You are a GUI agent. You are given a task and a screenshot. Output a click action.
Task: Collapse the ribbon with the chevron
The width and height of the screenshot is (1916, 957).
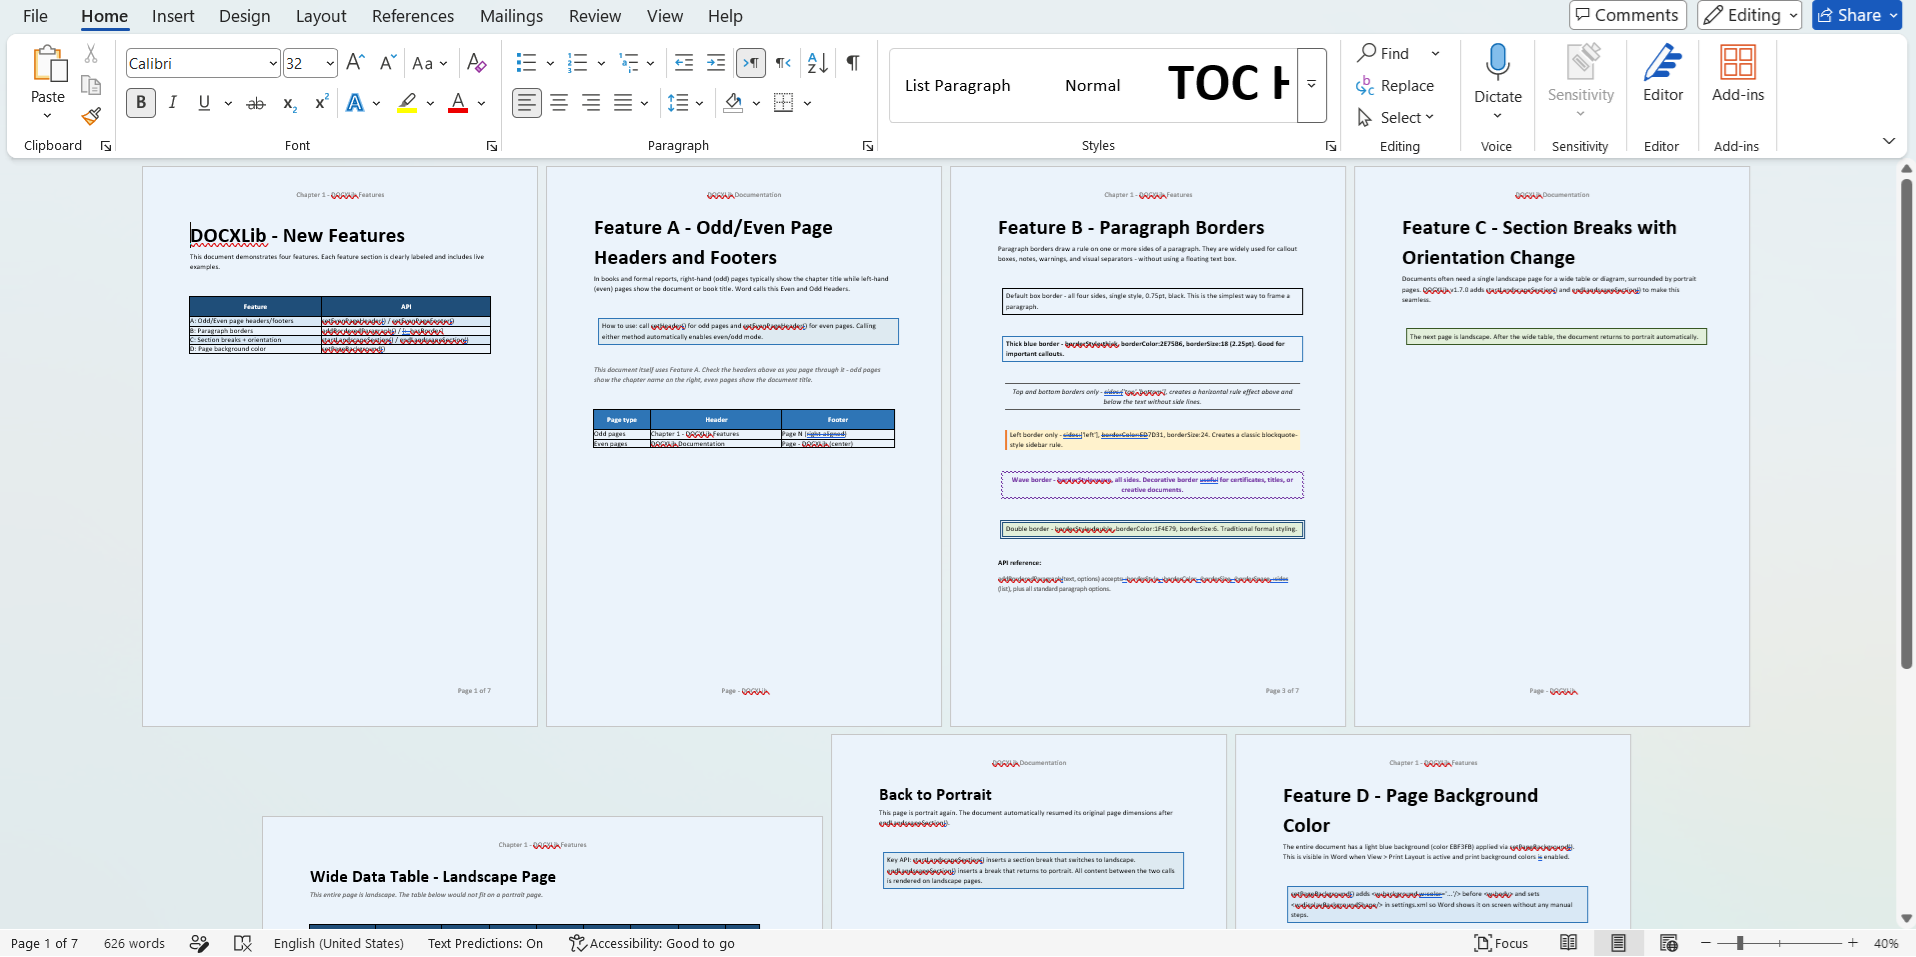[1889, 141]
